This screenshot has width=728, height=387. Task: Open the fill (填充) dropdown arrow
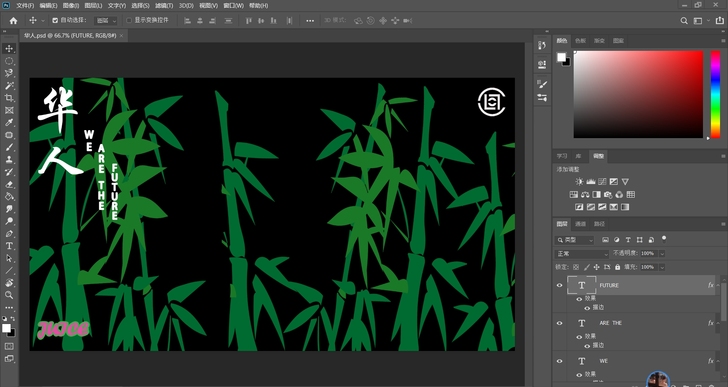coord(662,267)
